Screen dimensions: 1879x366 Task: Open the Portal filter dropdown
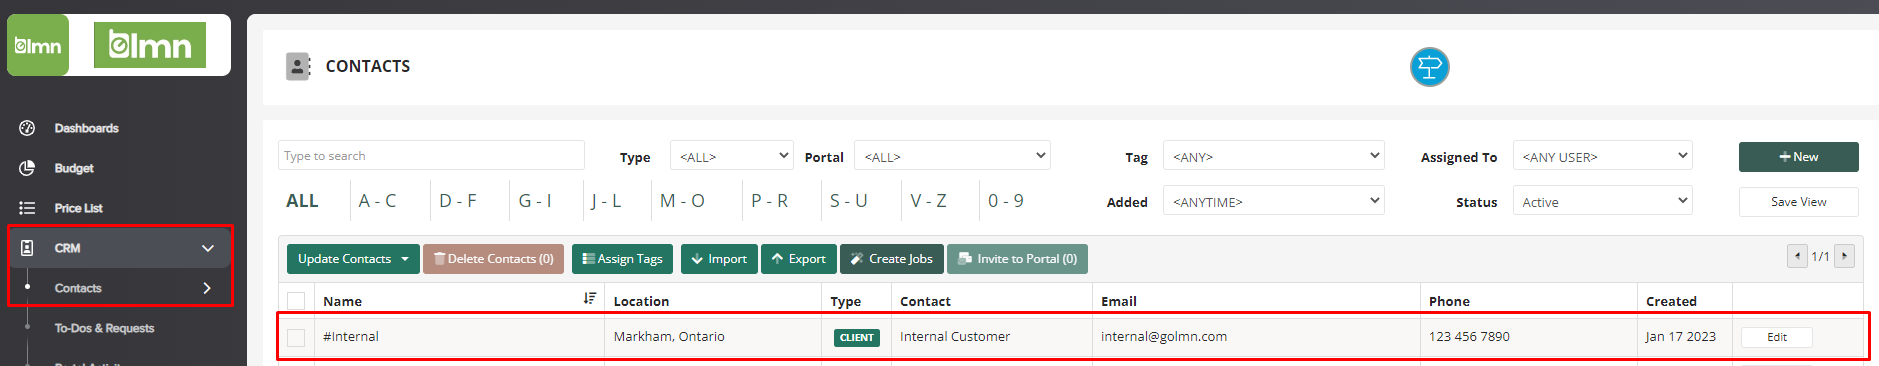[x=952, y=156]
